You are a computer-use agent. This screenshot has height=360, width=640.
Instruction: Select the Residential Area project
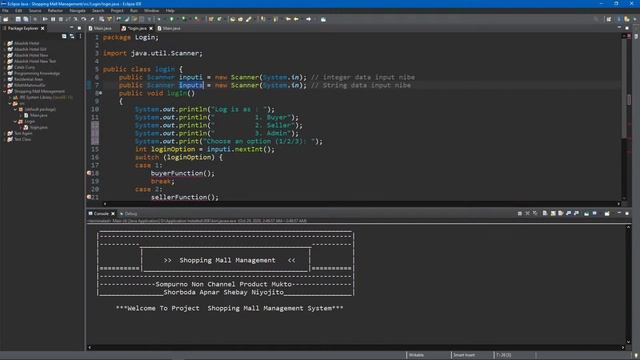pyautogui.click(x=29, y=80)
